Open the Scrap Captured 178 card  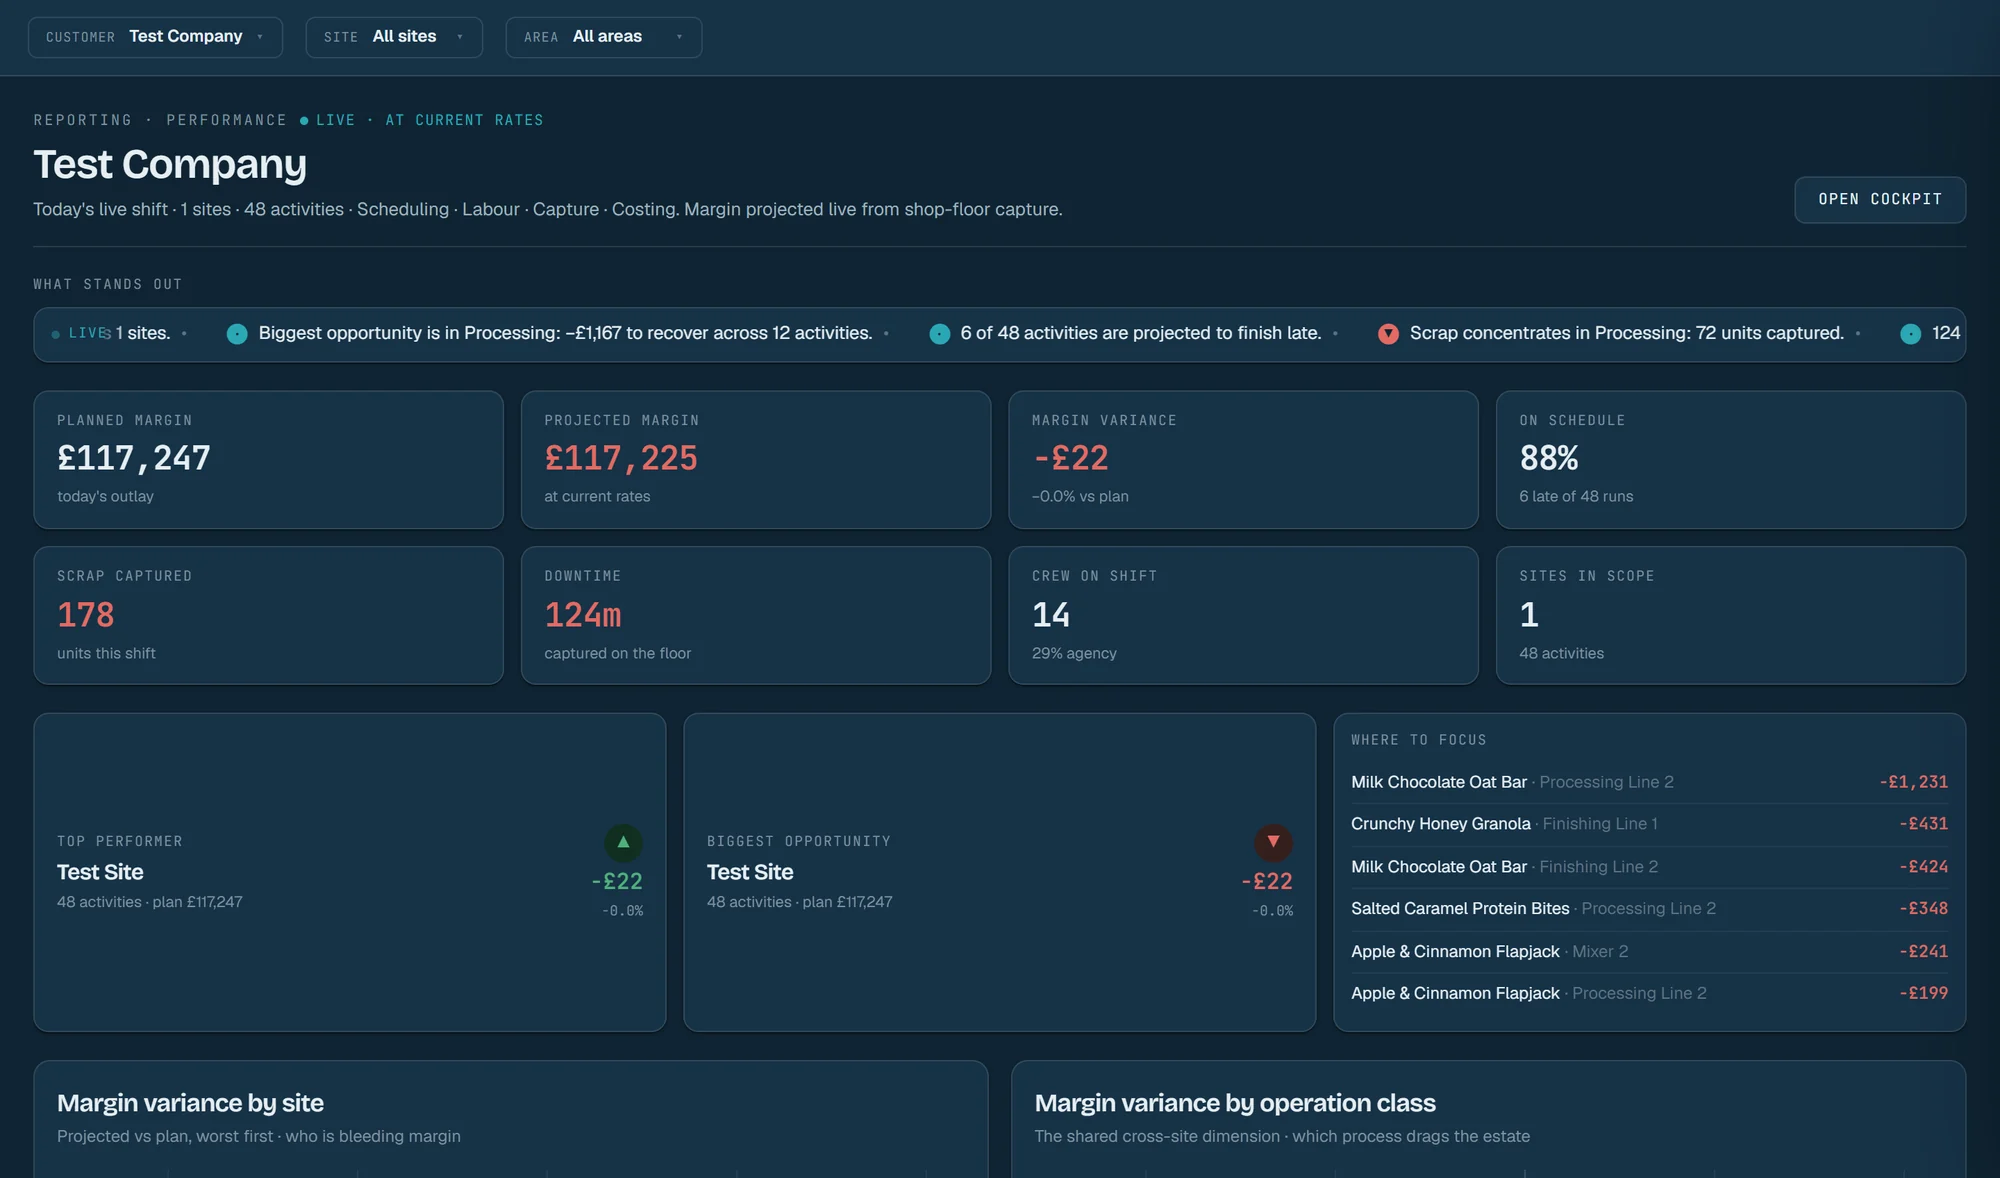[268, 615]
